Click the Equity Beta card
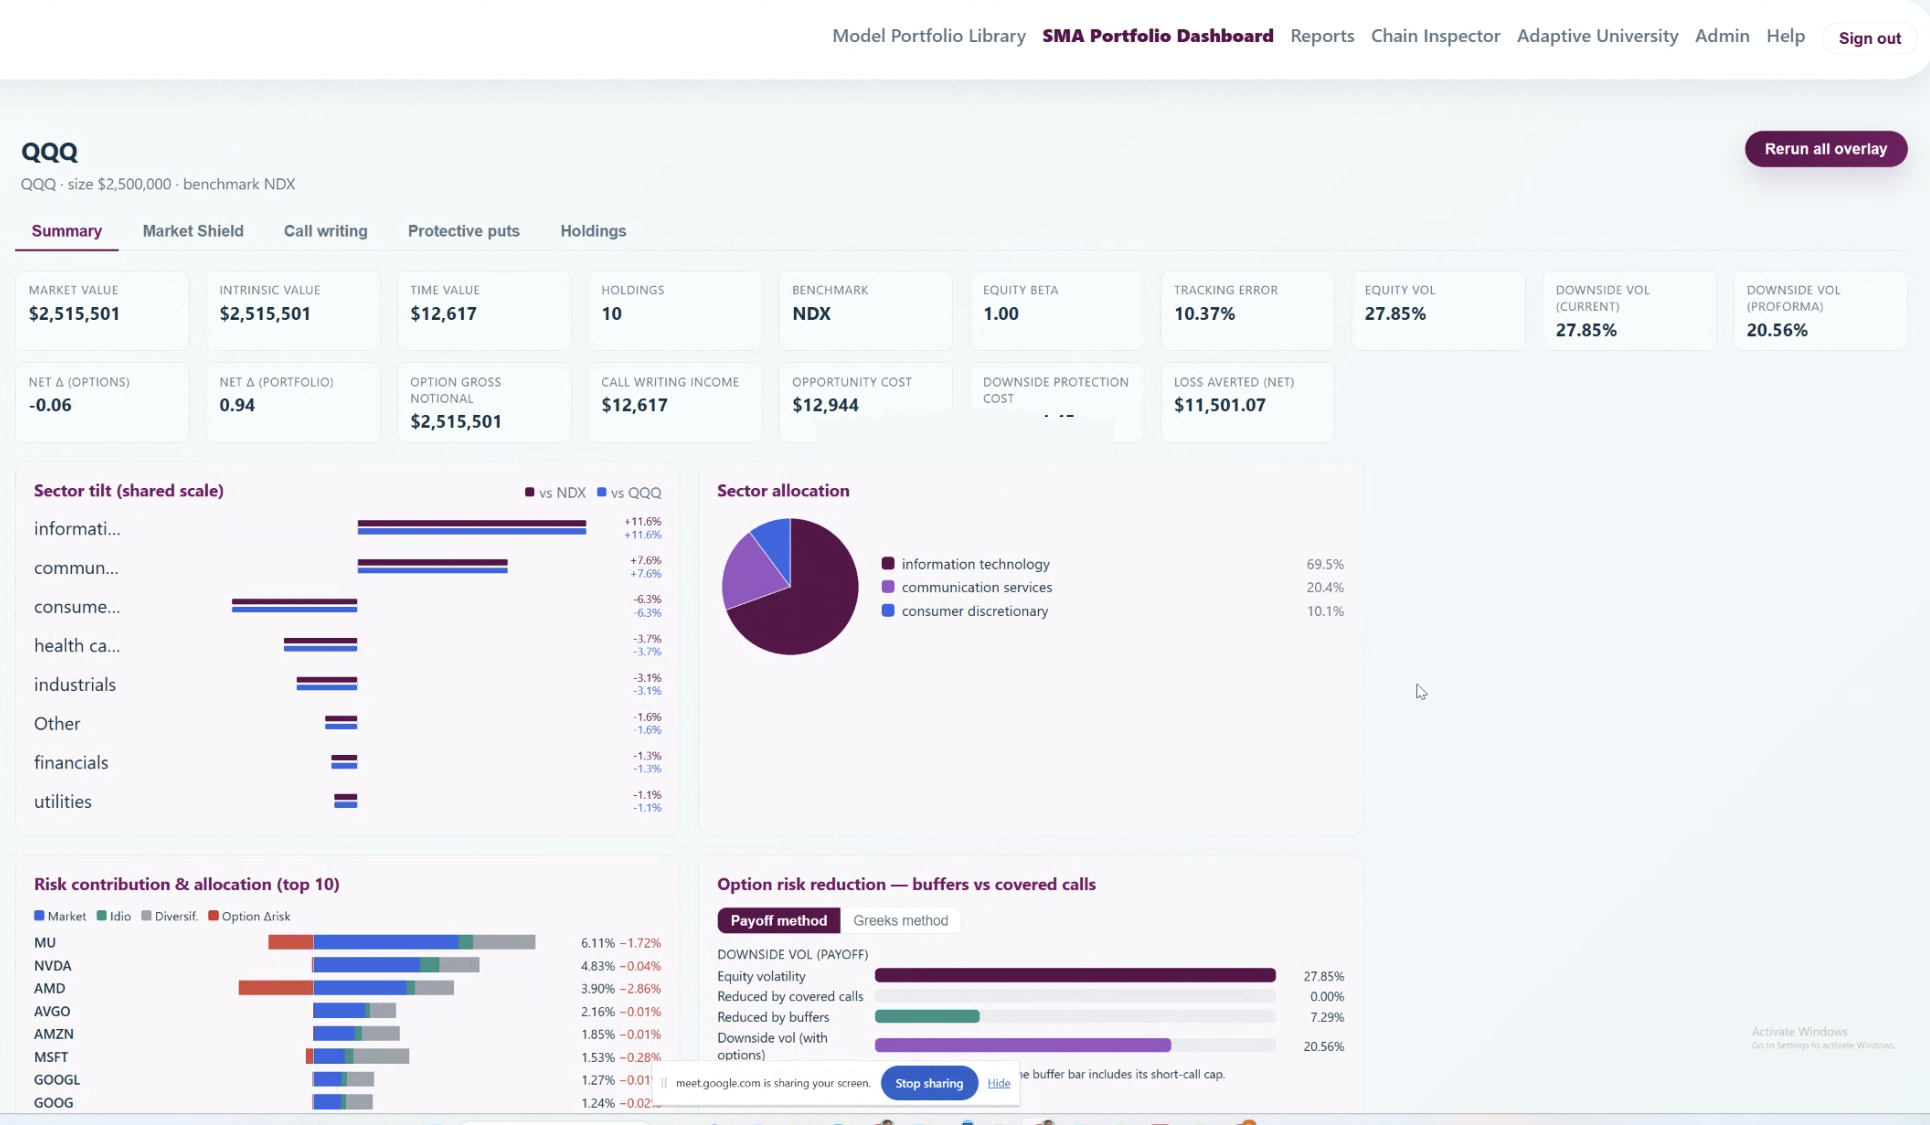 (1057, 311)
